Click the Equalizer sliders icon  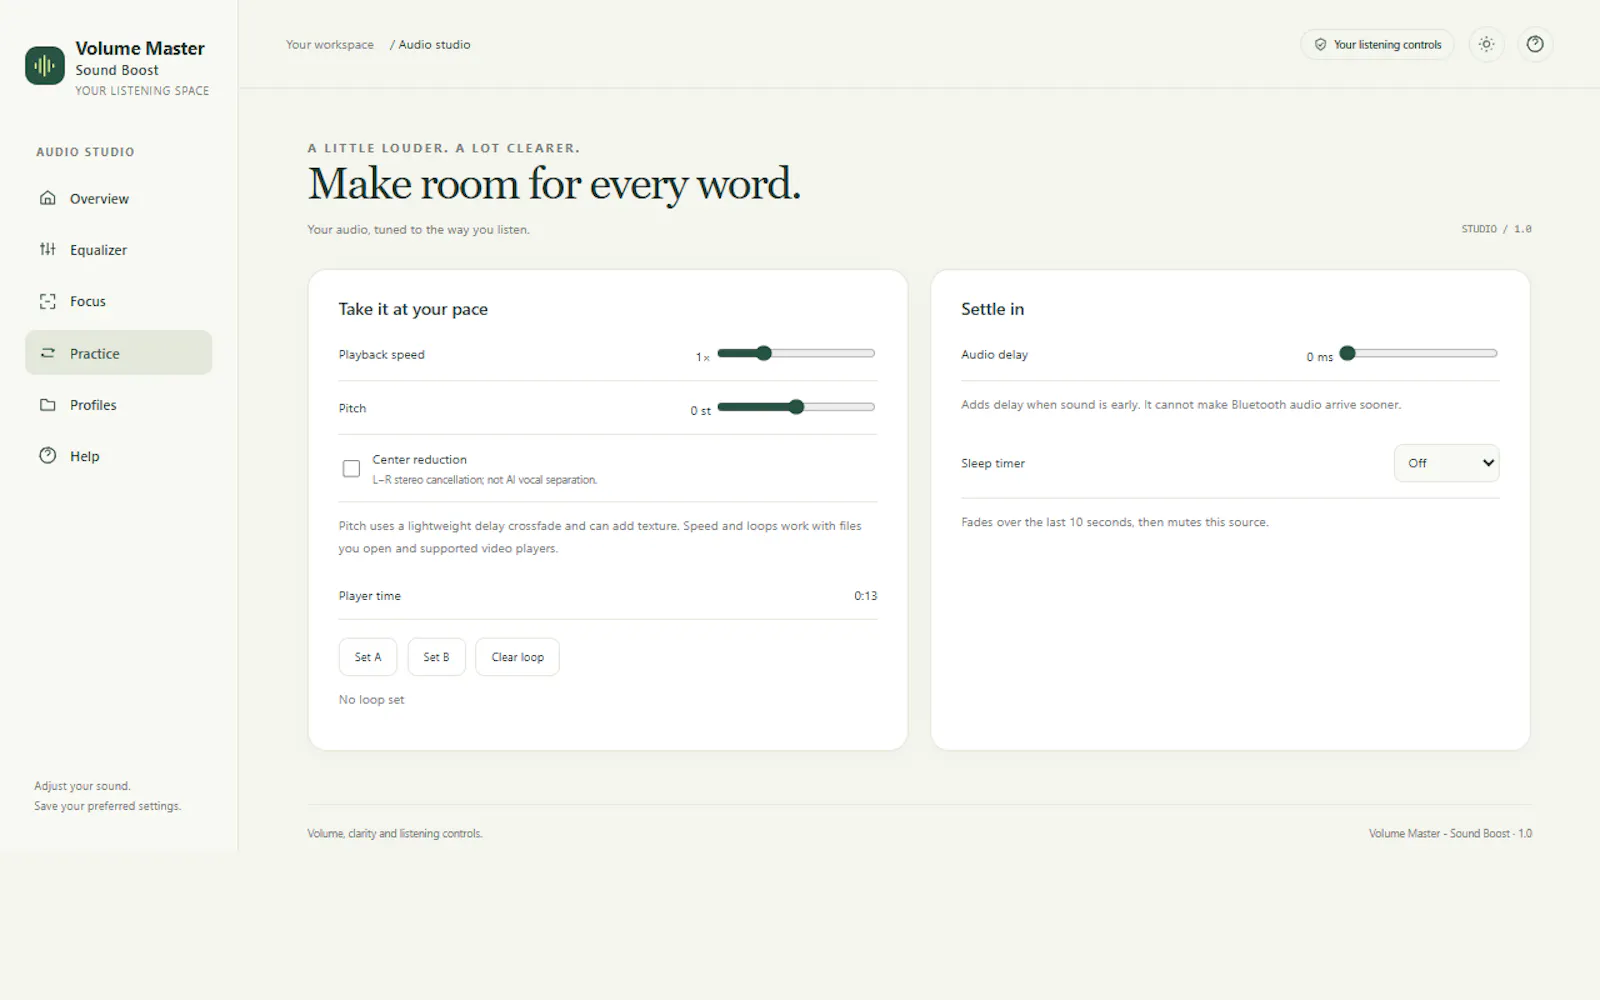tap(47, 249)
